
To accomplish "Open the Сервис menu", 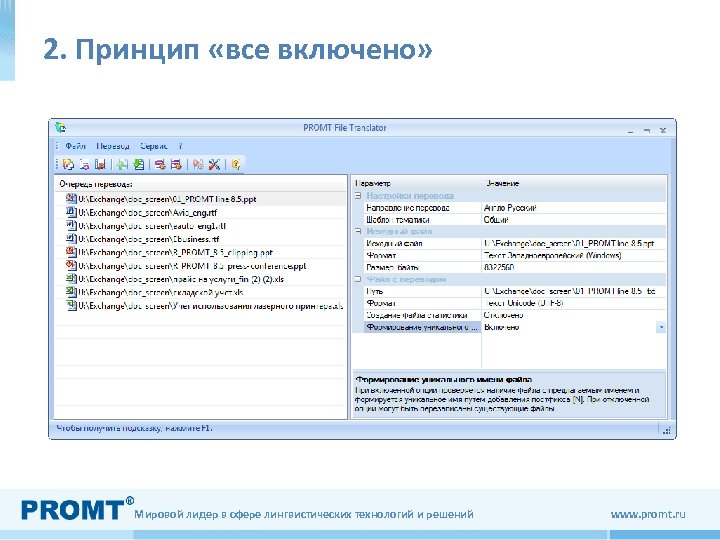I will click(154, 146).
